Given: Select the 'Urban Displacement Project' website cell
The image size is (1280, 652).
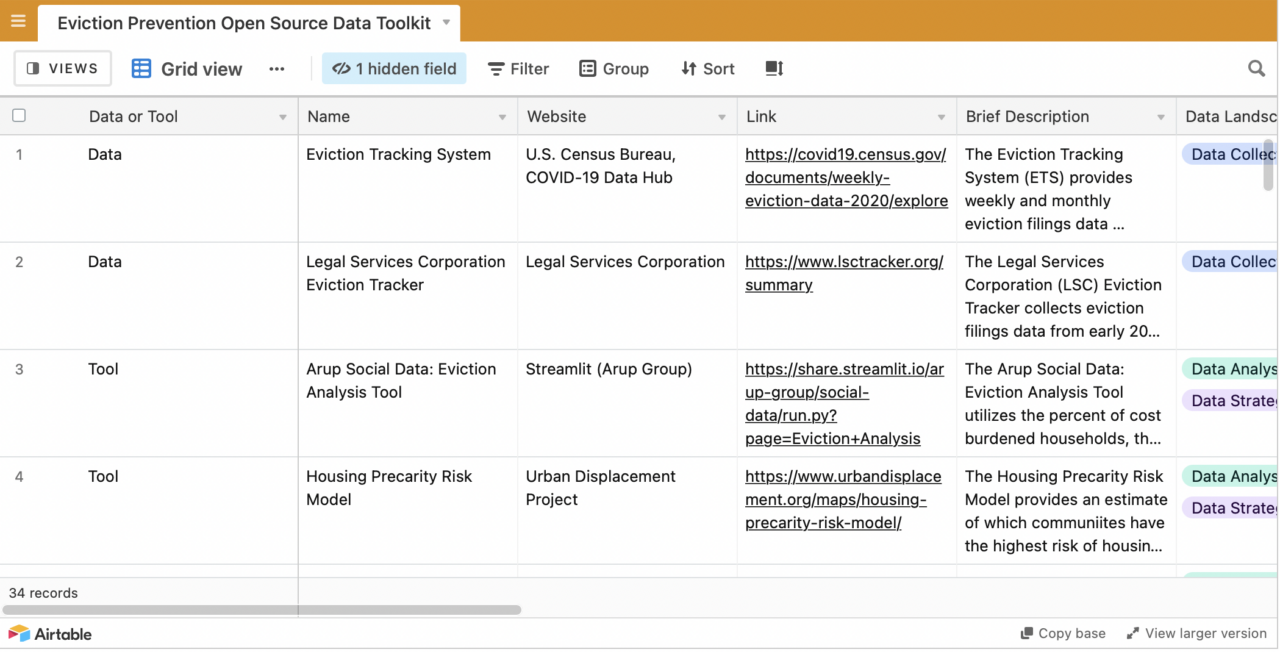Looking at the screenshot, I should [627, 511].
